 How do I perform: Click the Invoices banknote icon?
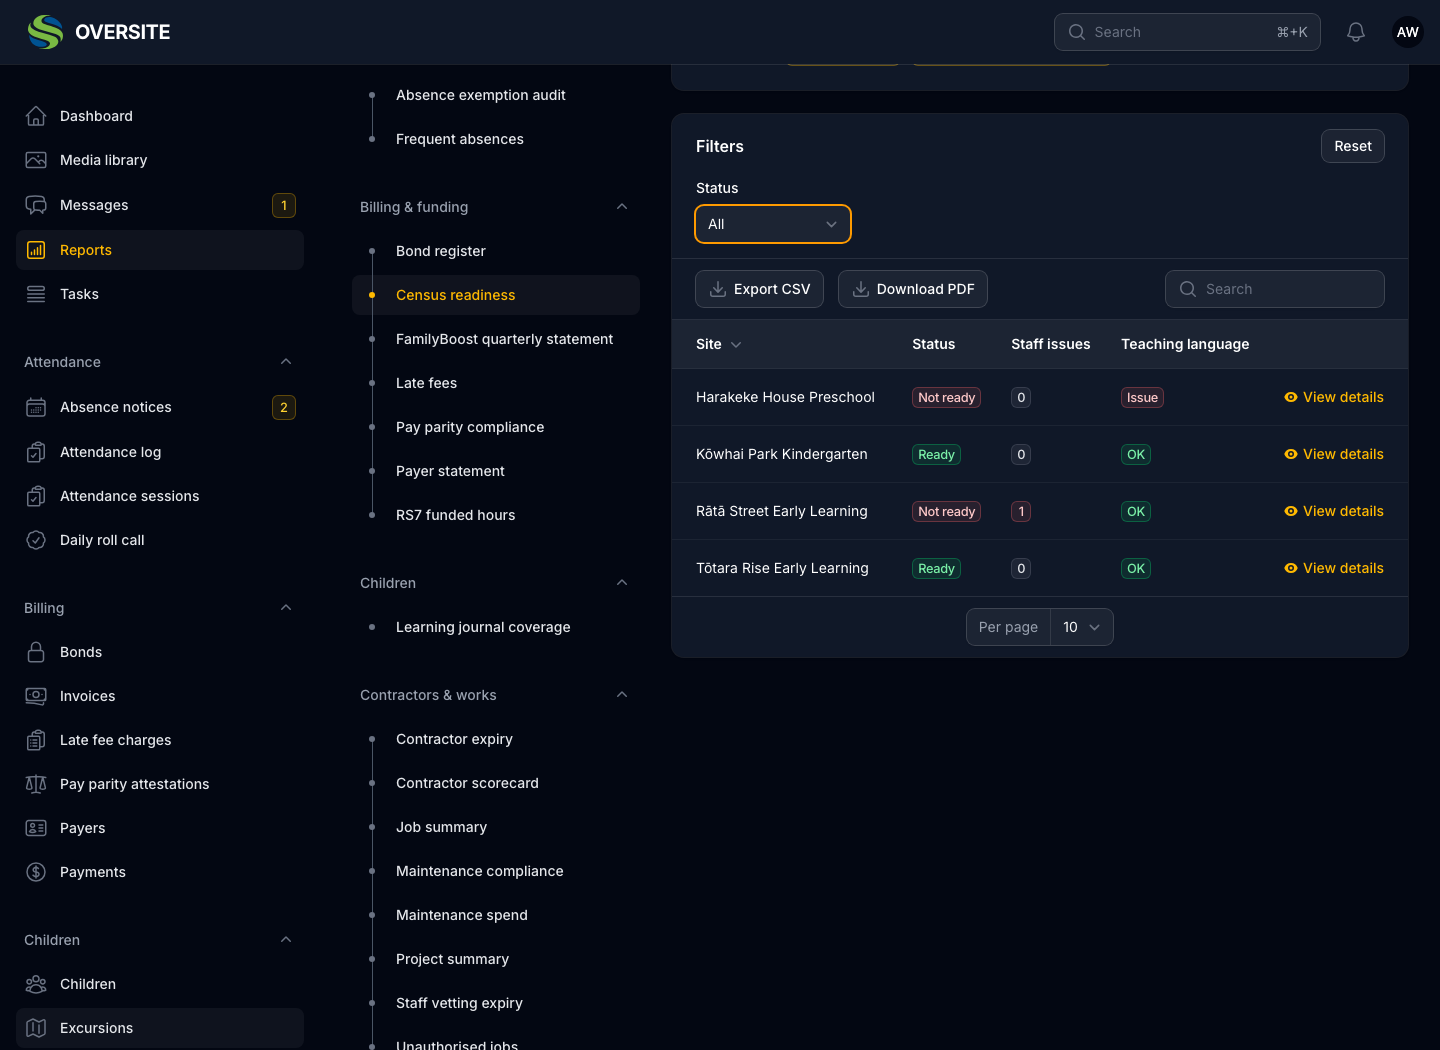36,696
